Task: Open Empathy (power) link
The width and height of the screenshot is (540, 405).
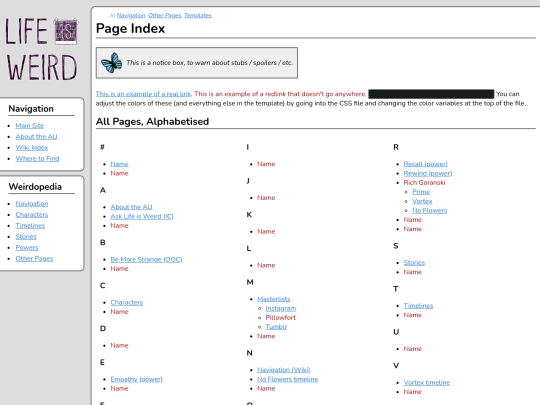Action: [x=136, y=380]
